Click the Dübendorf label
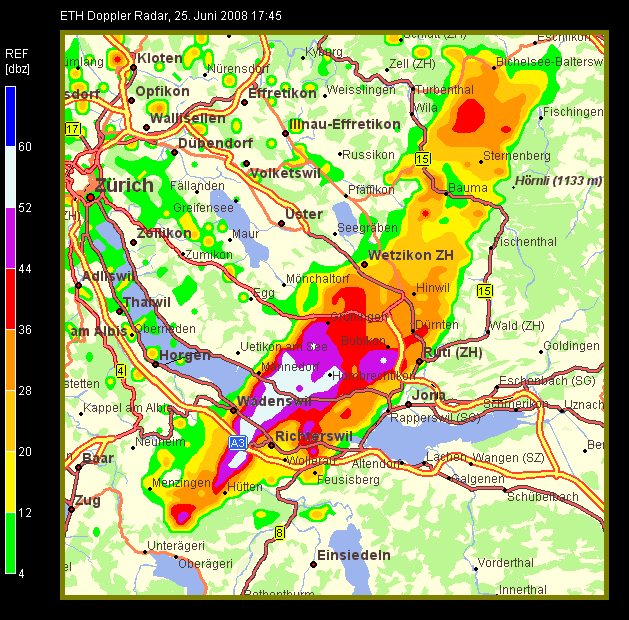This screenshot has width=629, height=620. tap(215, 143)
